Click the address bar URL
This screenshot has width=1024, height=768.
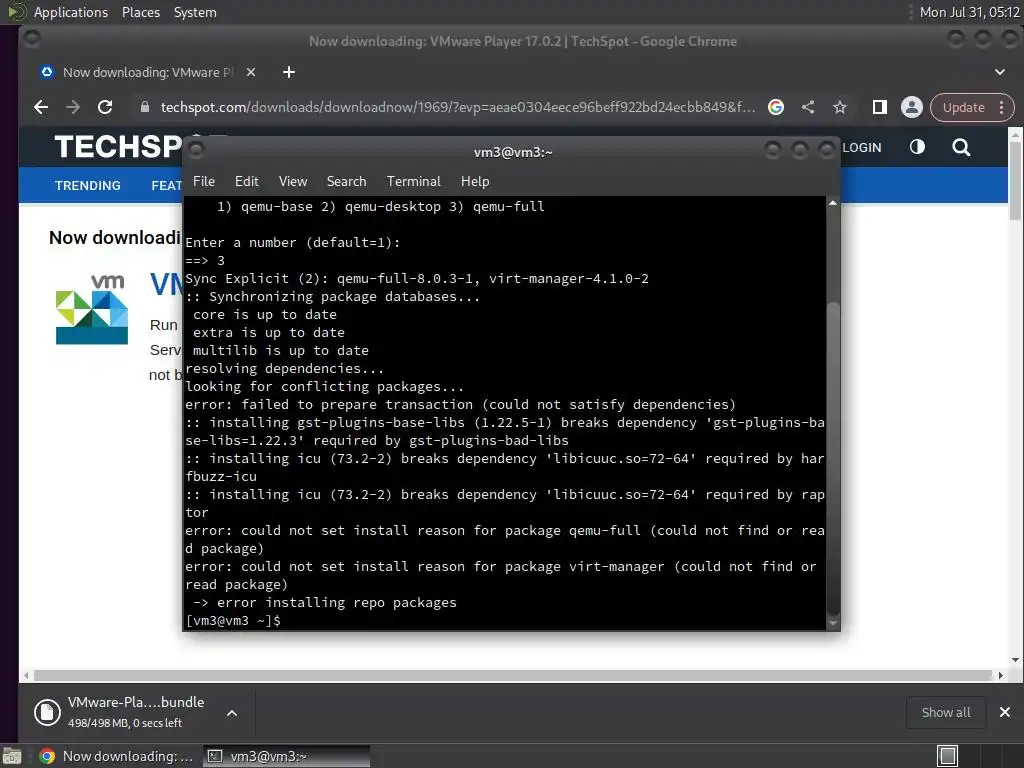(x=457, y=107)
